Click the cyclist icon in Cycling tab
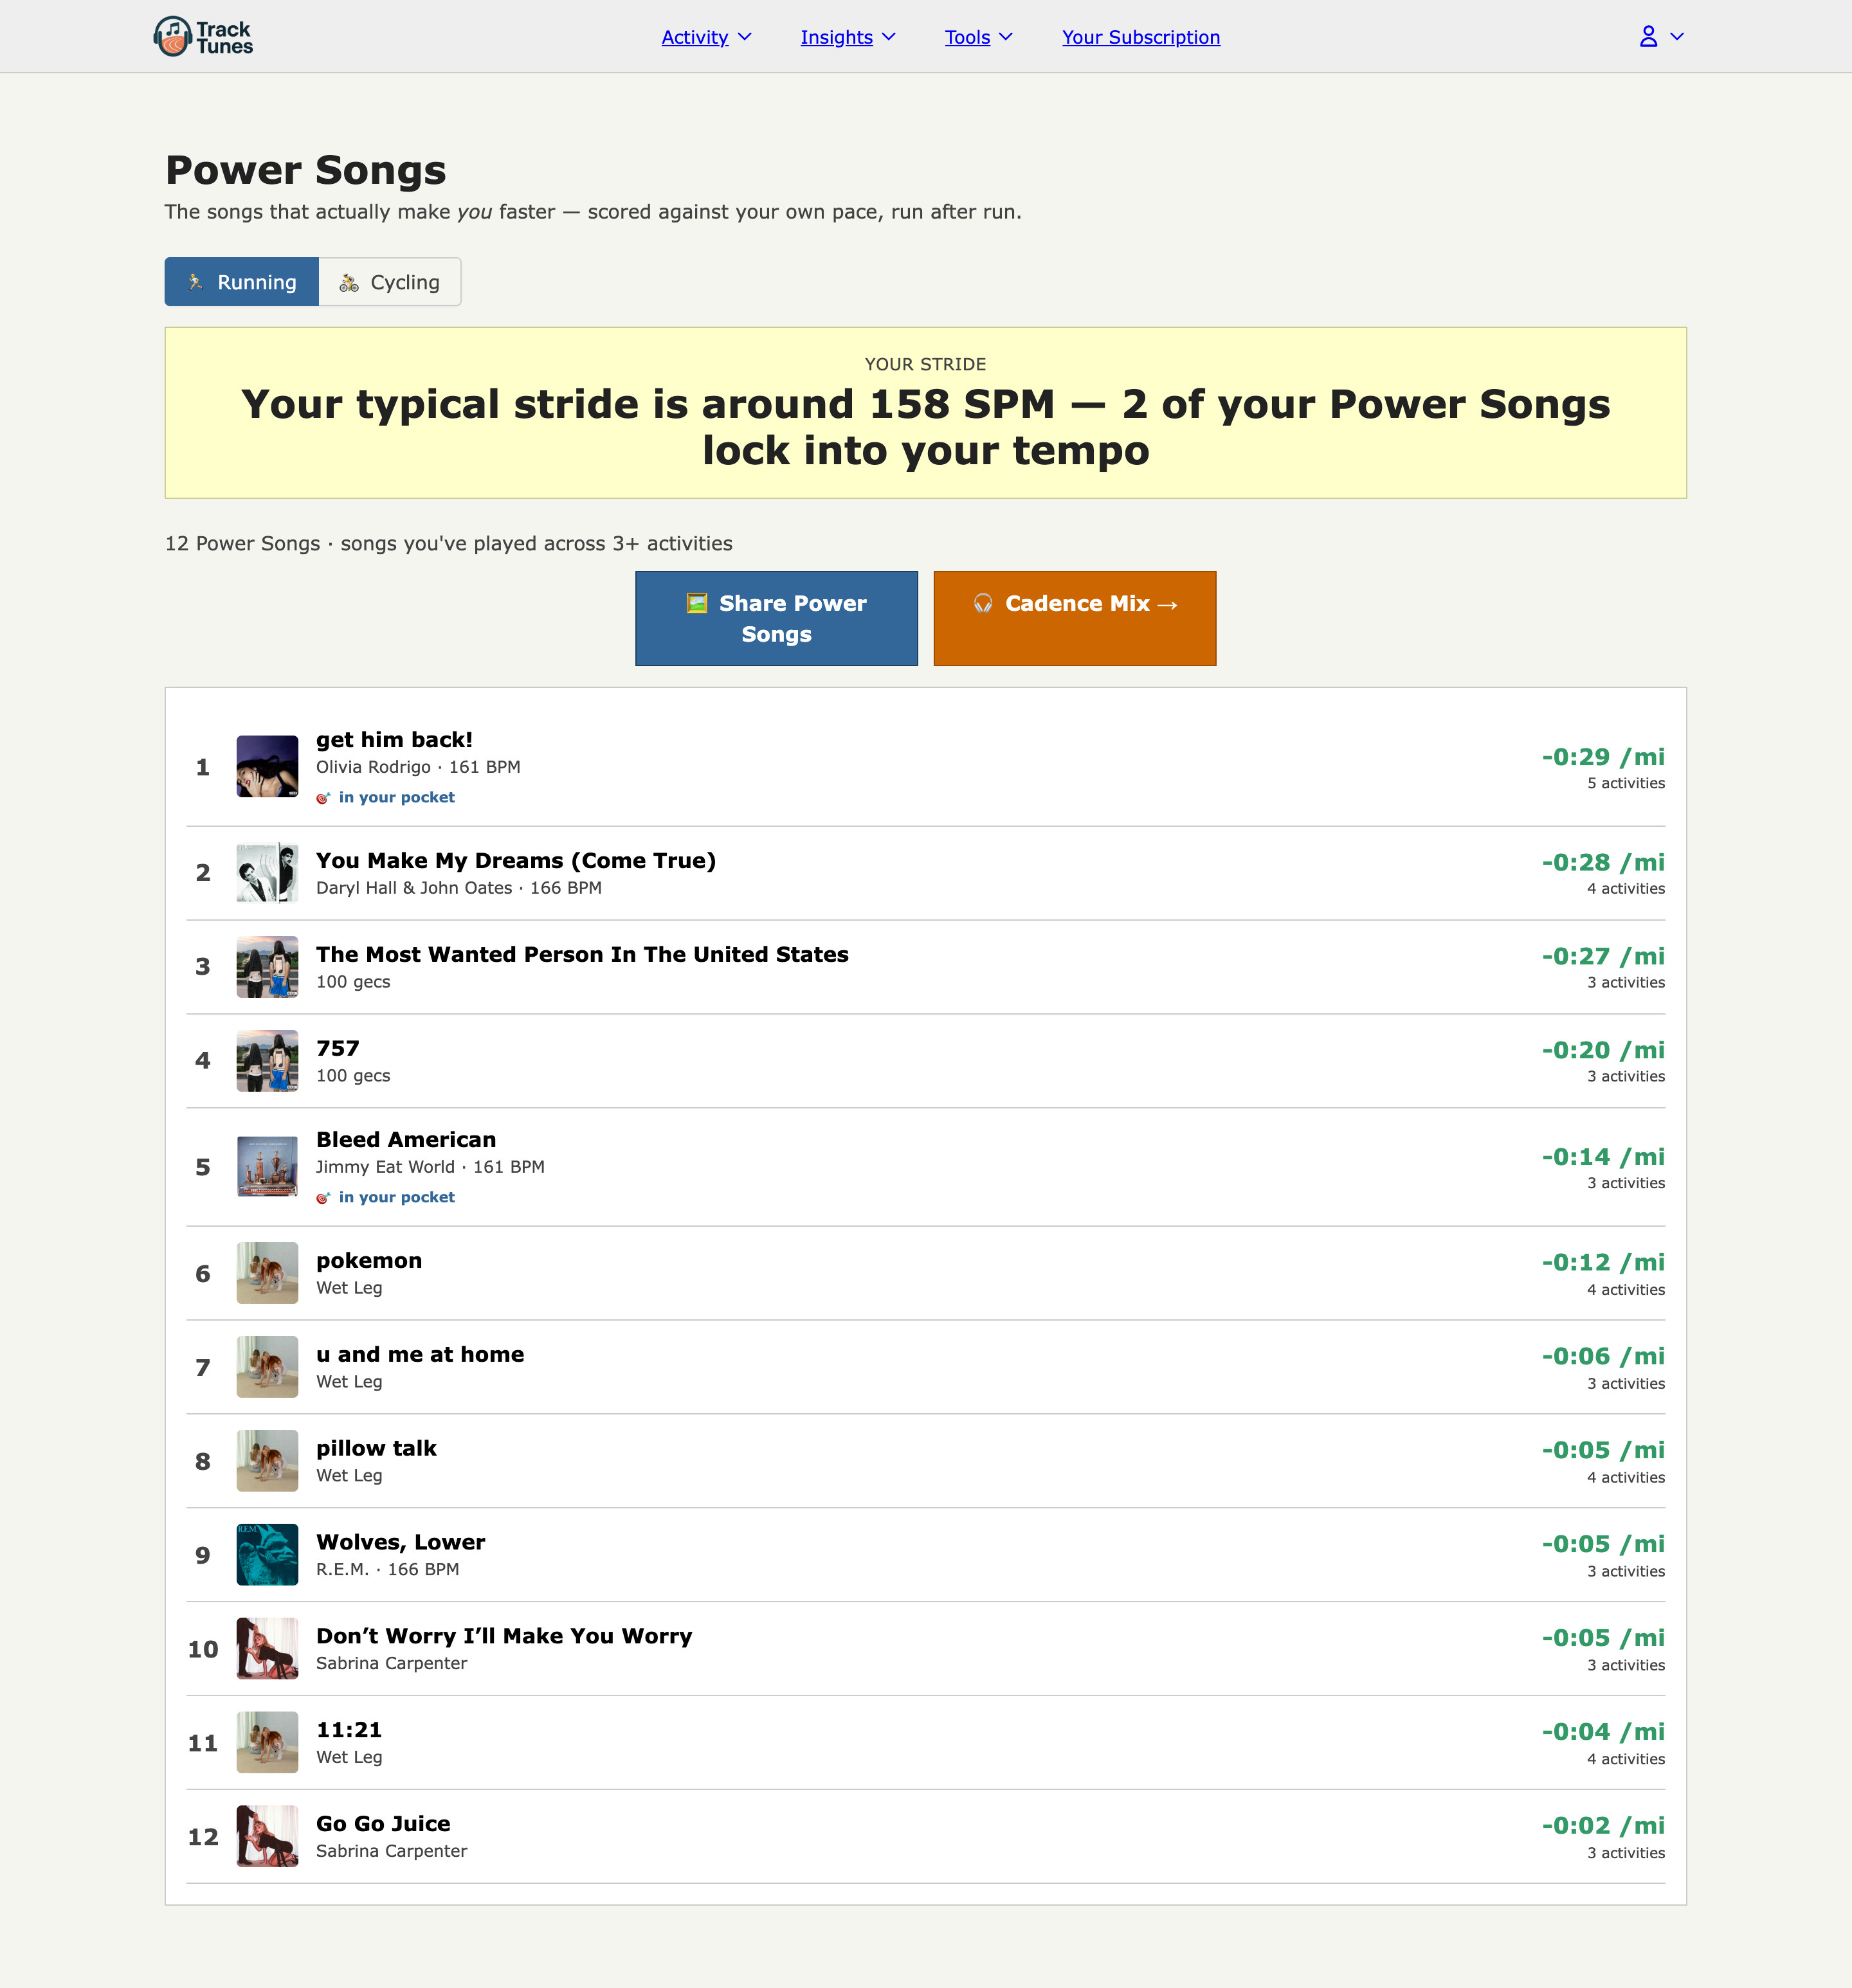1852x1988 pixels. coord(349,283)
